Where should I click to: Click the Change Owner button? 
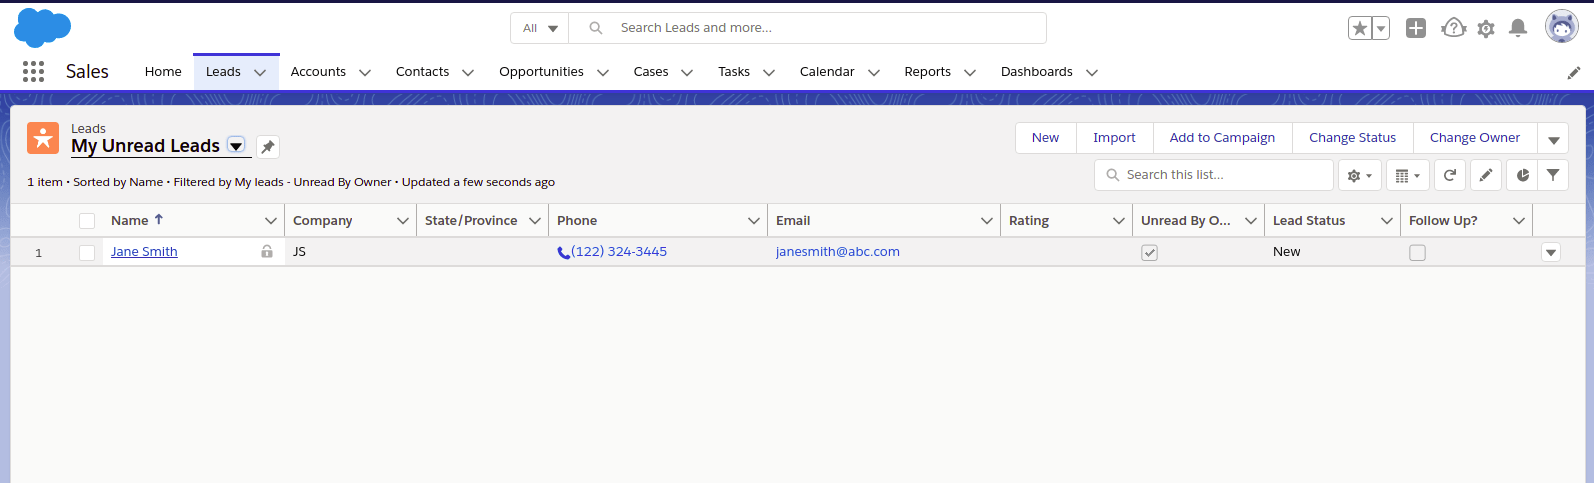(x=1474, y=138)
